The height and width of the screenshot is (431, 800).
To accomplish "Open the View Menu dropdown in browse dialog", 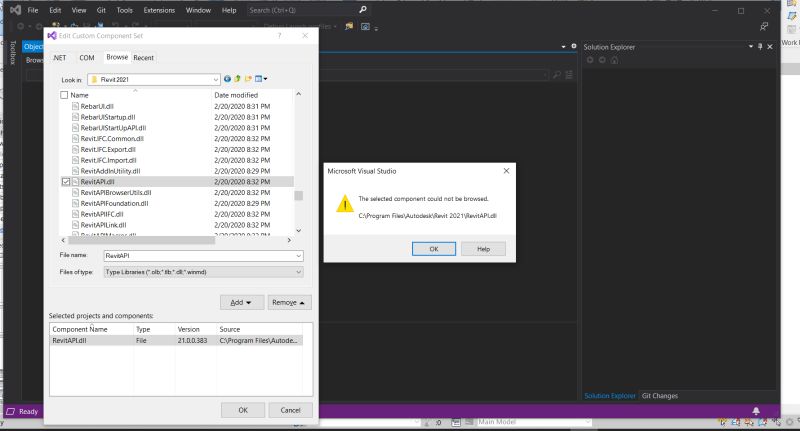I will (261, 79).
